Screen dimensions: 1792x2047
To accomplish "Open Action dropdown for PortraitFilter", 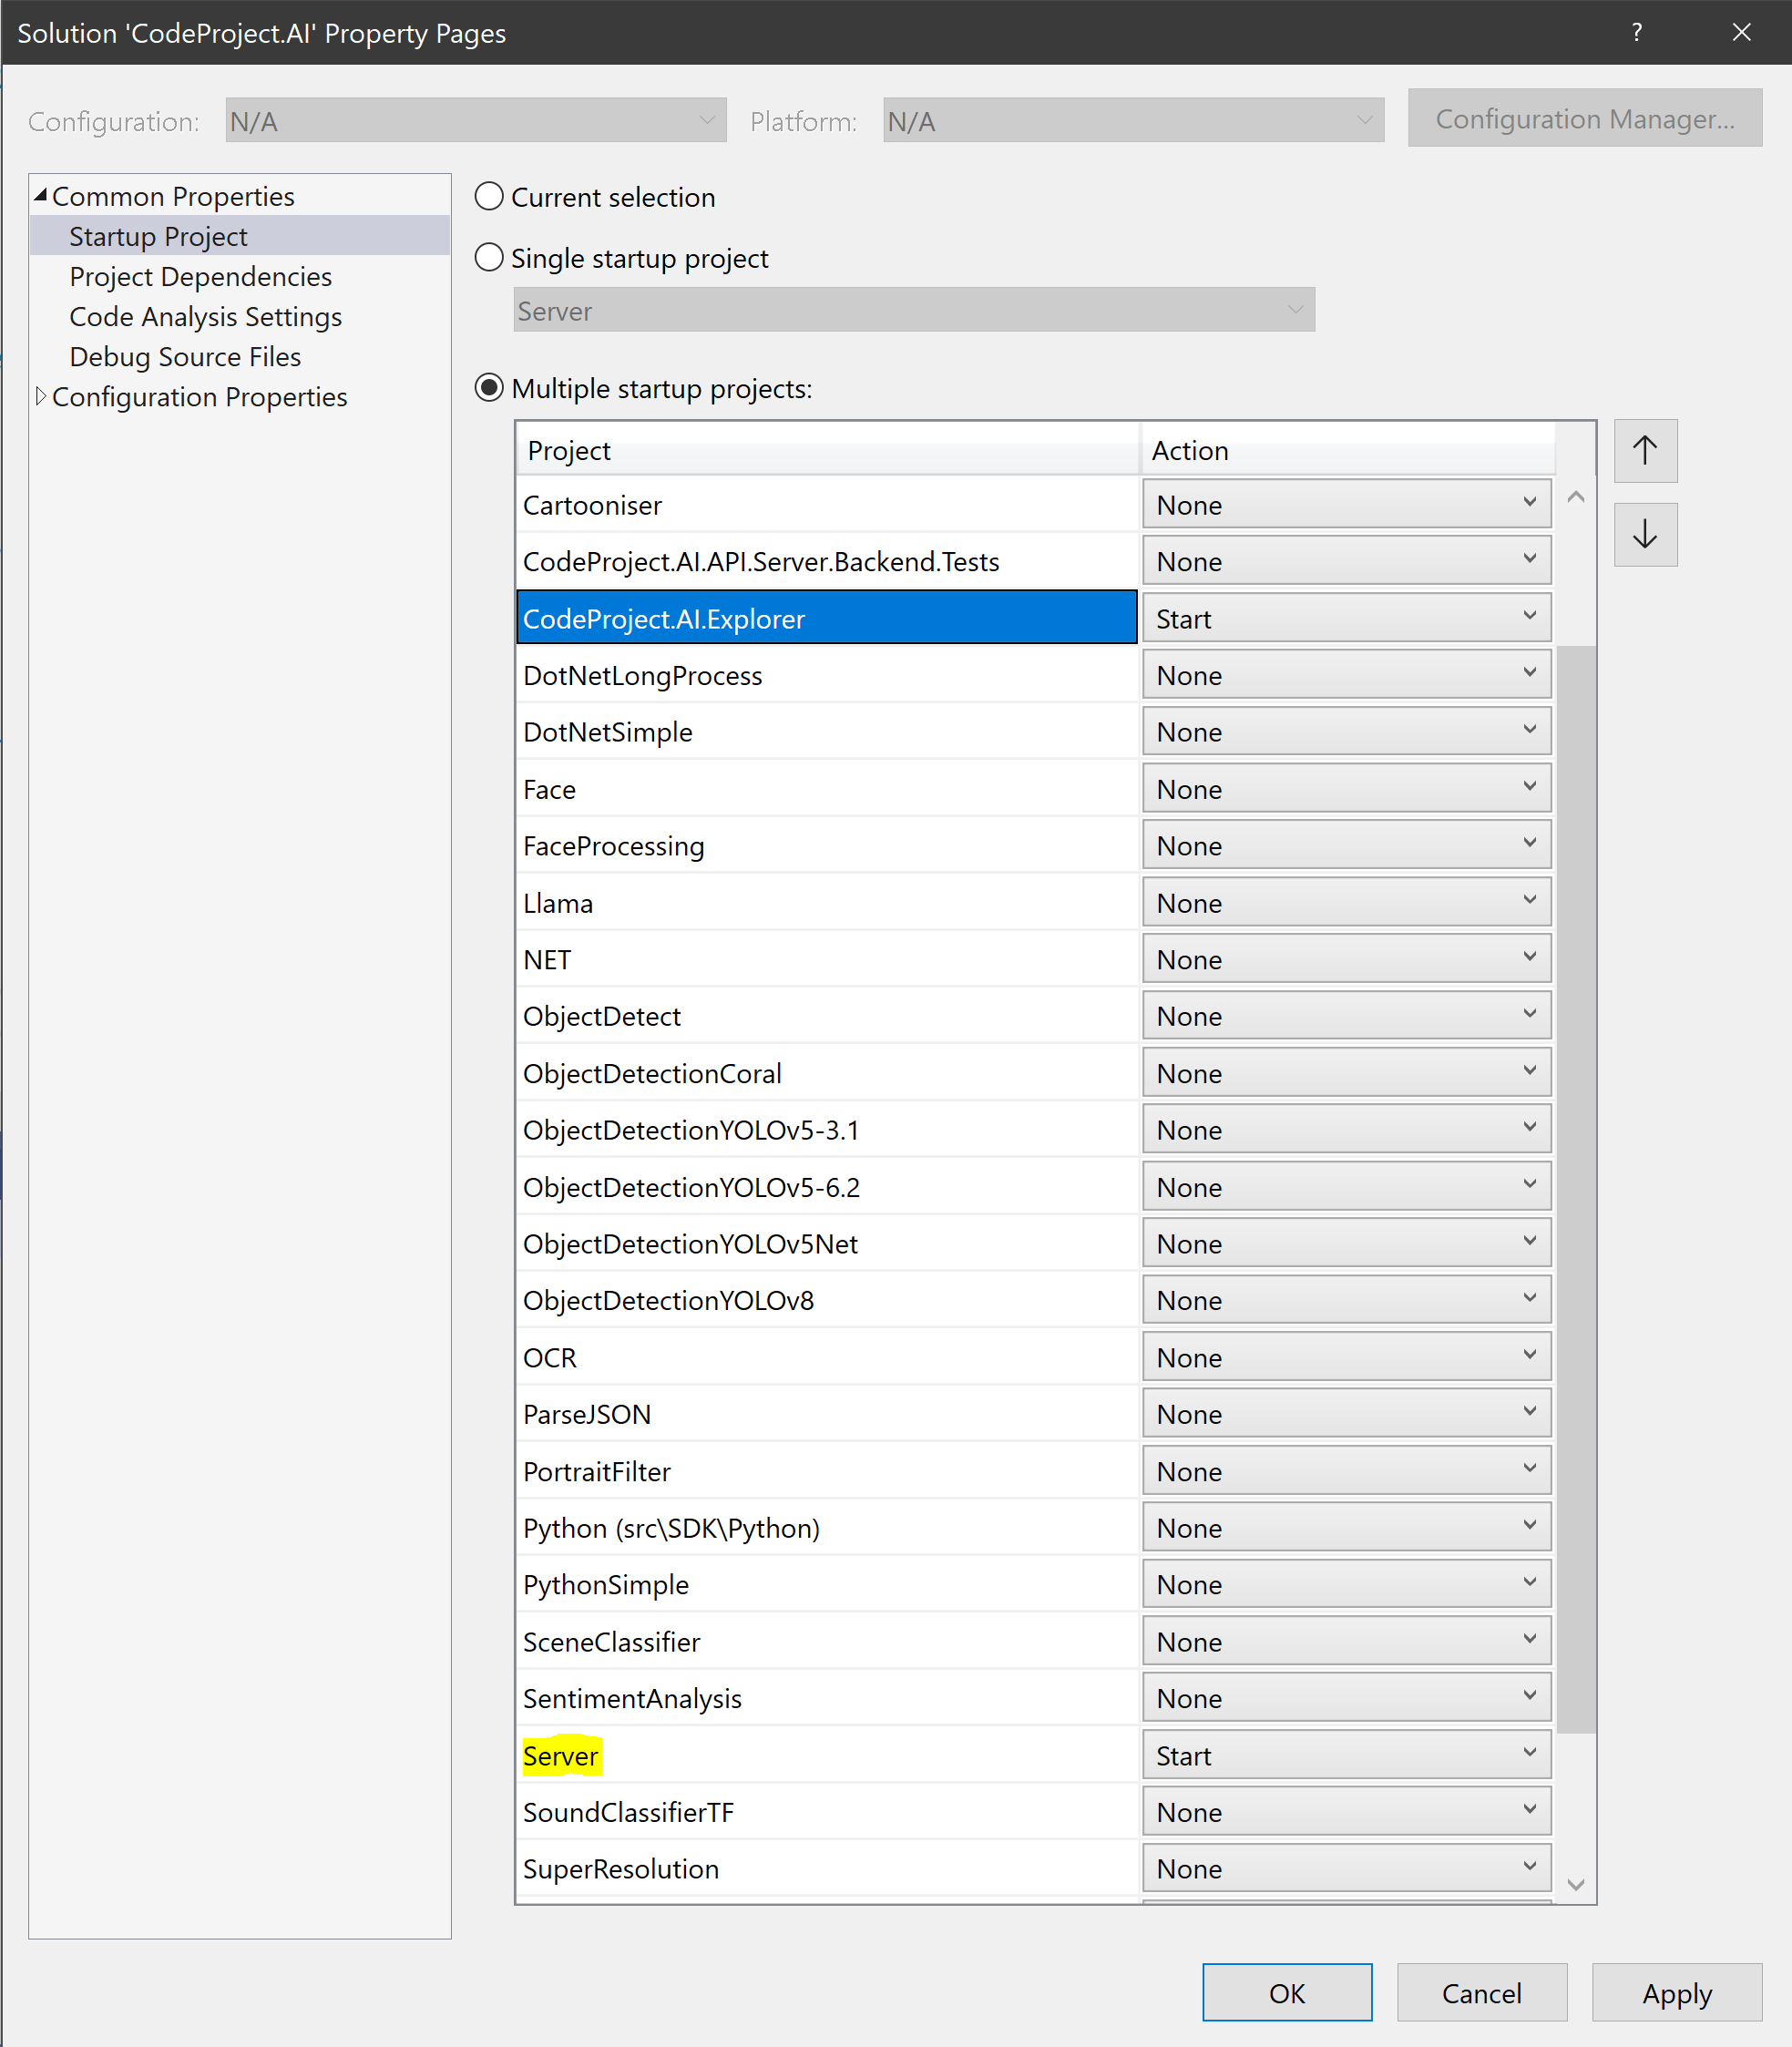I will point(1346,1471).
